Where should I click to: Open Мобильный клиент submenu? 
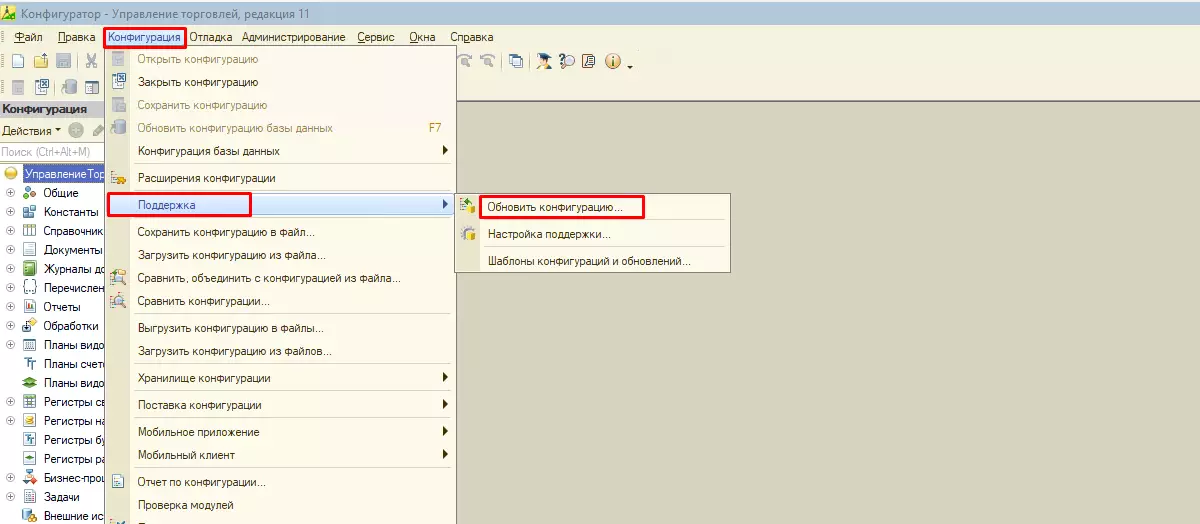pyautogui.click(x=280, y=455)
